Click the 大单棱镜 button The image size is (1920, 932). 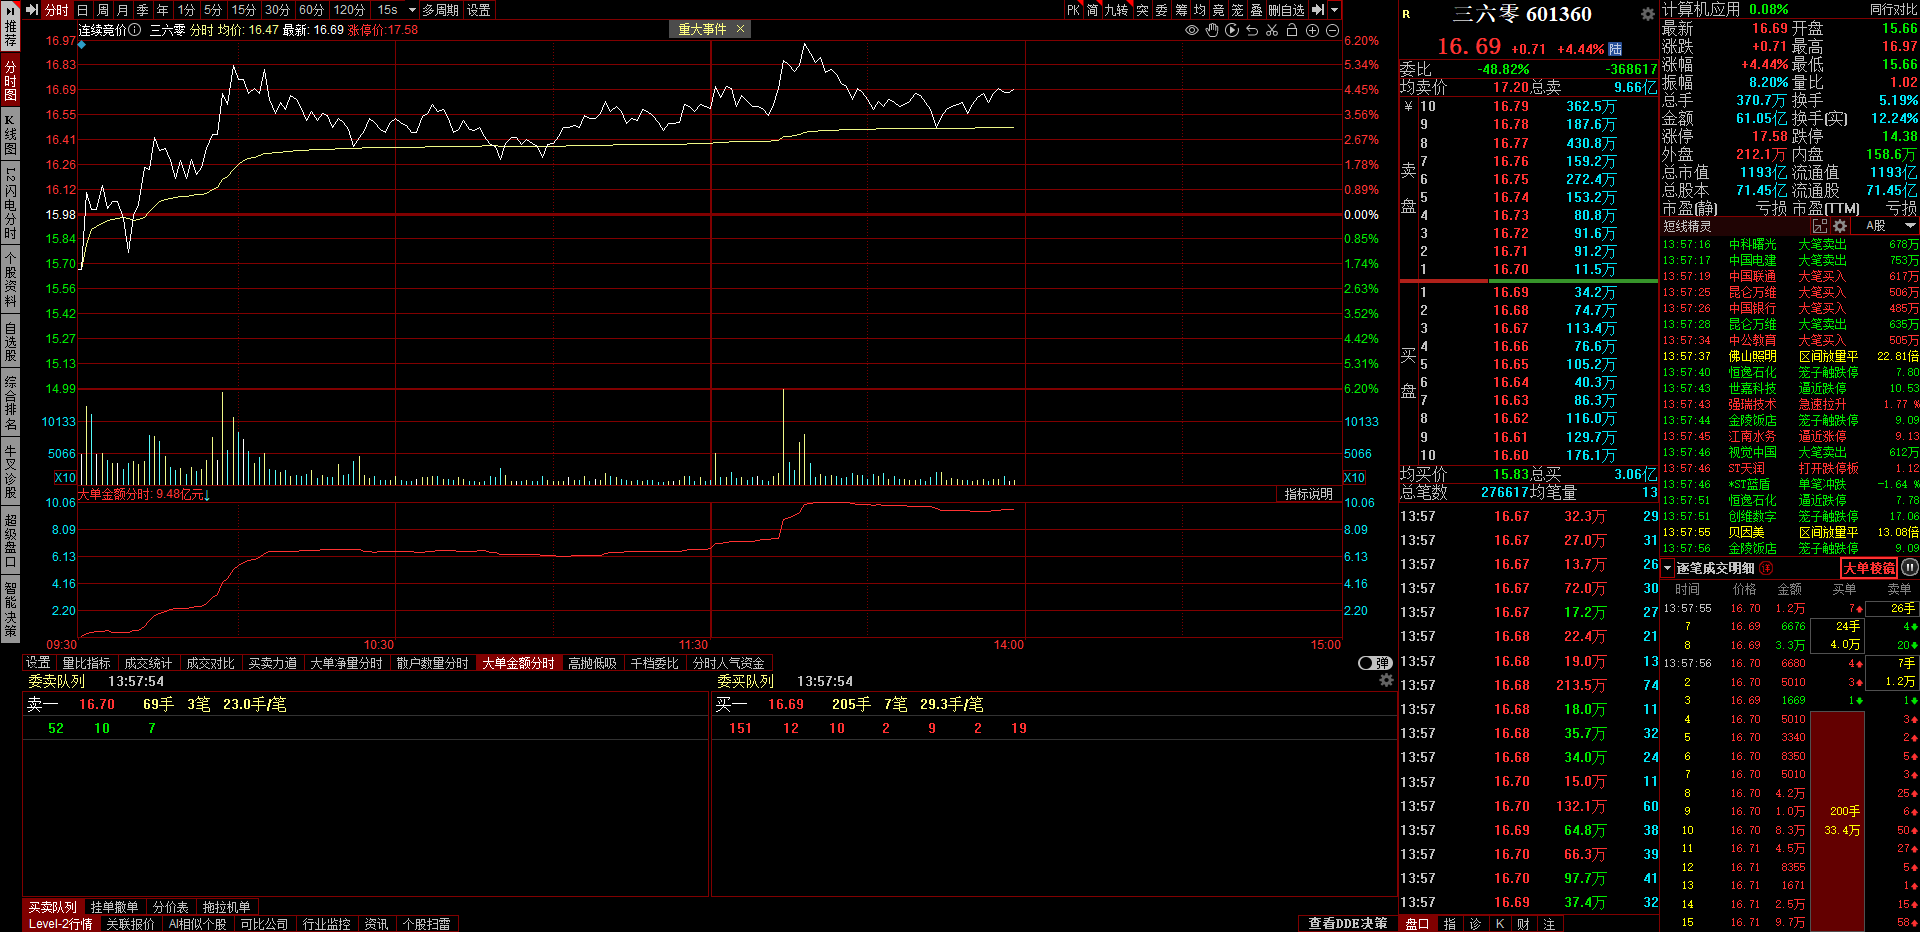pos(1868,568)
